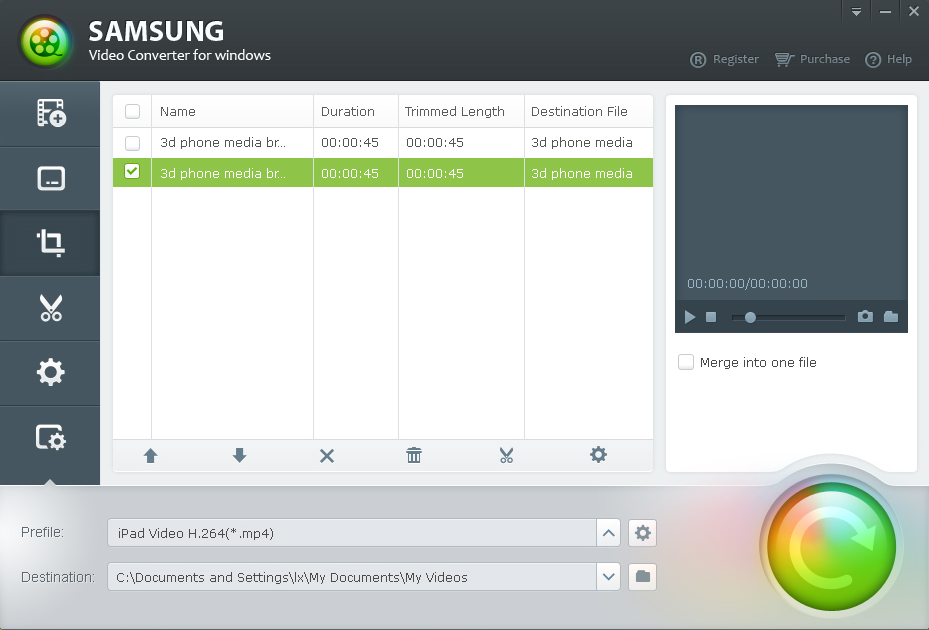
Task: Expand the Prefile profile dropdown arrow
Action: pyautogui.click(x=608, y=533)
